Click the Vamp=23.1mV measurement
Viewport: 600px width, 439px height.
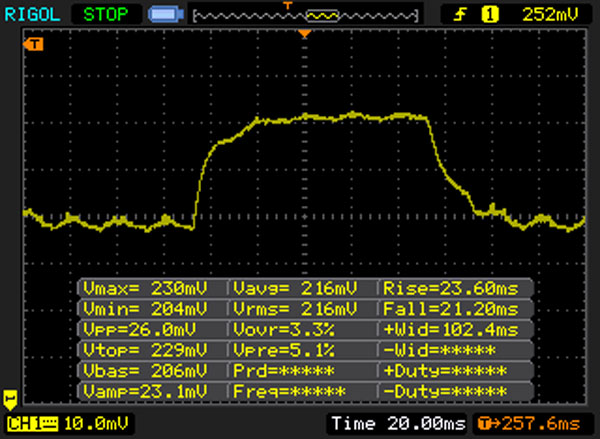[x=145, y=391]
